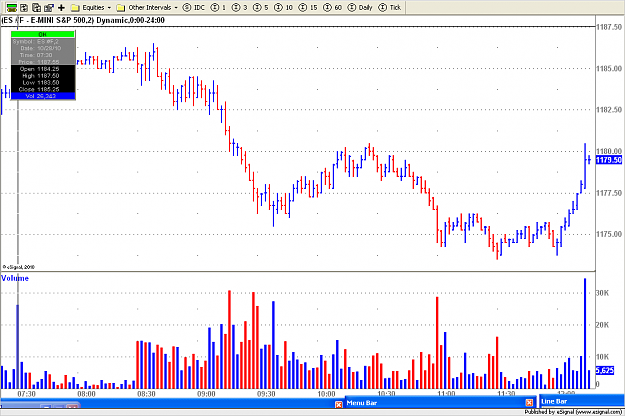Select the Menu Bar window title
The width and height of the screenshot is (625, 416).
[362, 403]
